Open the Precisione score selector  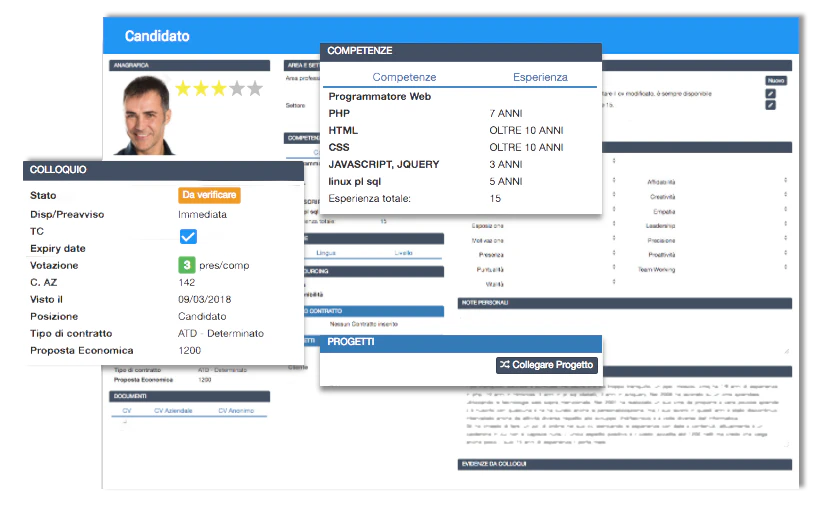click(785, 238)
